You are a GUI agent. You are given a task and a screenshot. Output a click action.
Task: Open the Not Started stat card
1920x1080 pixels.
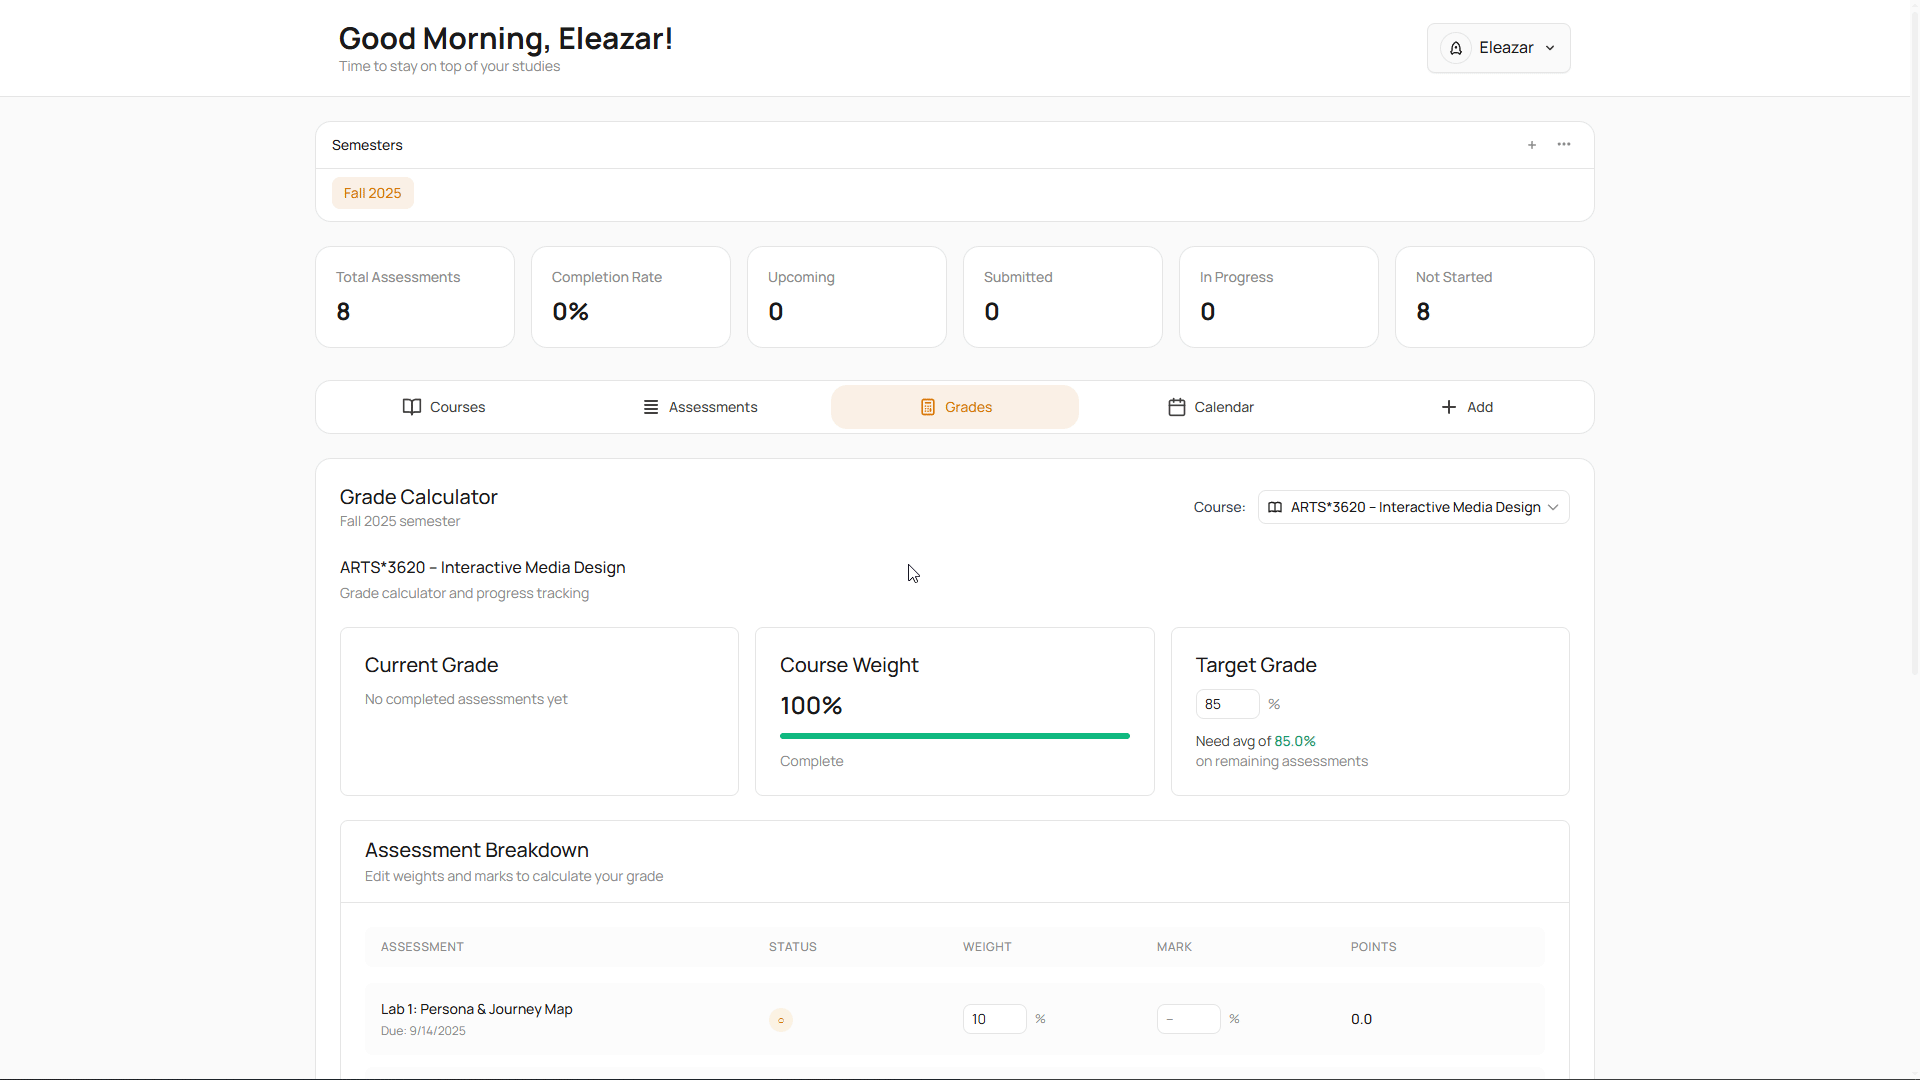point(1495,297)
